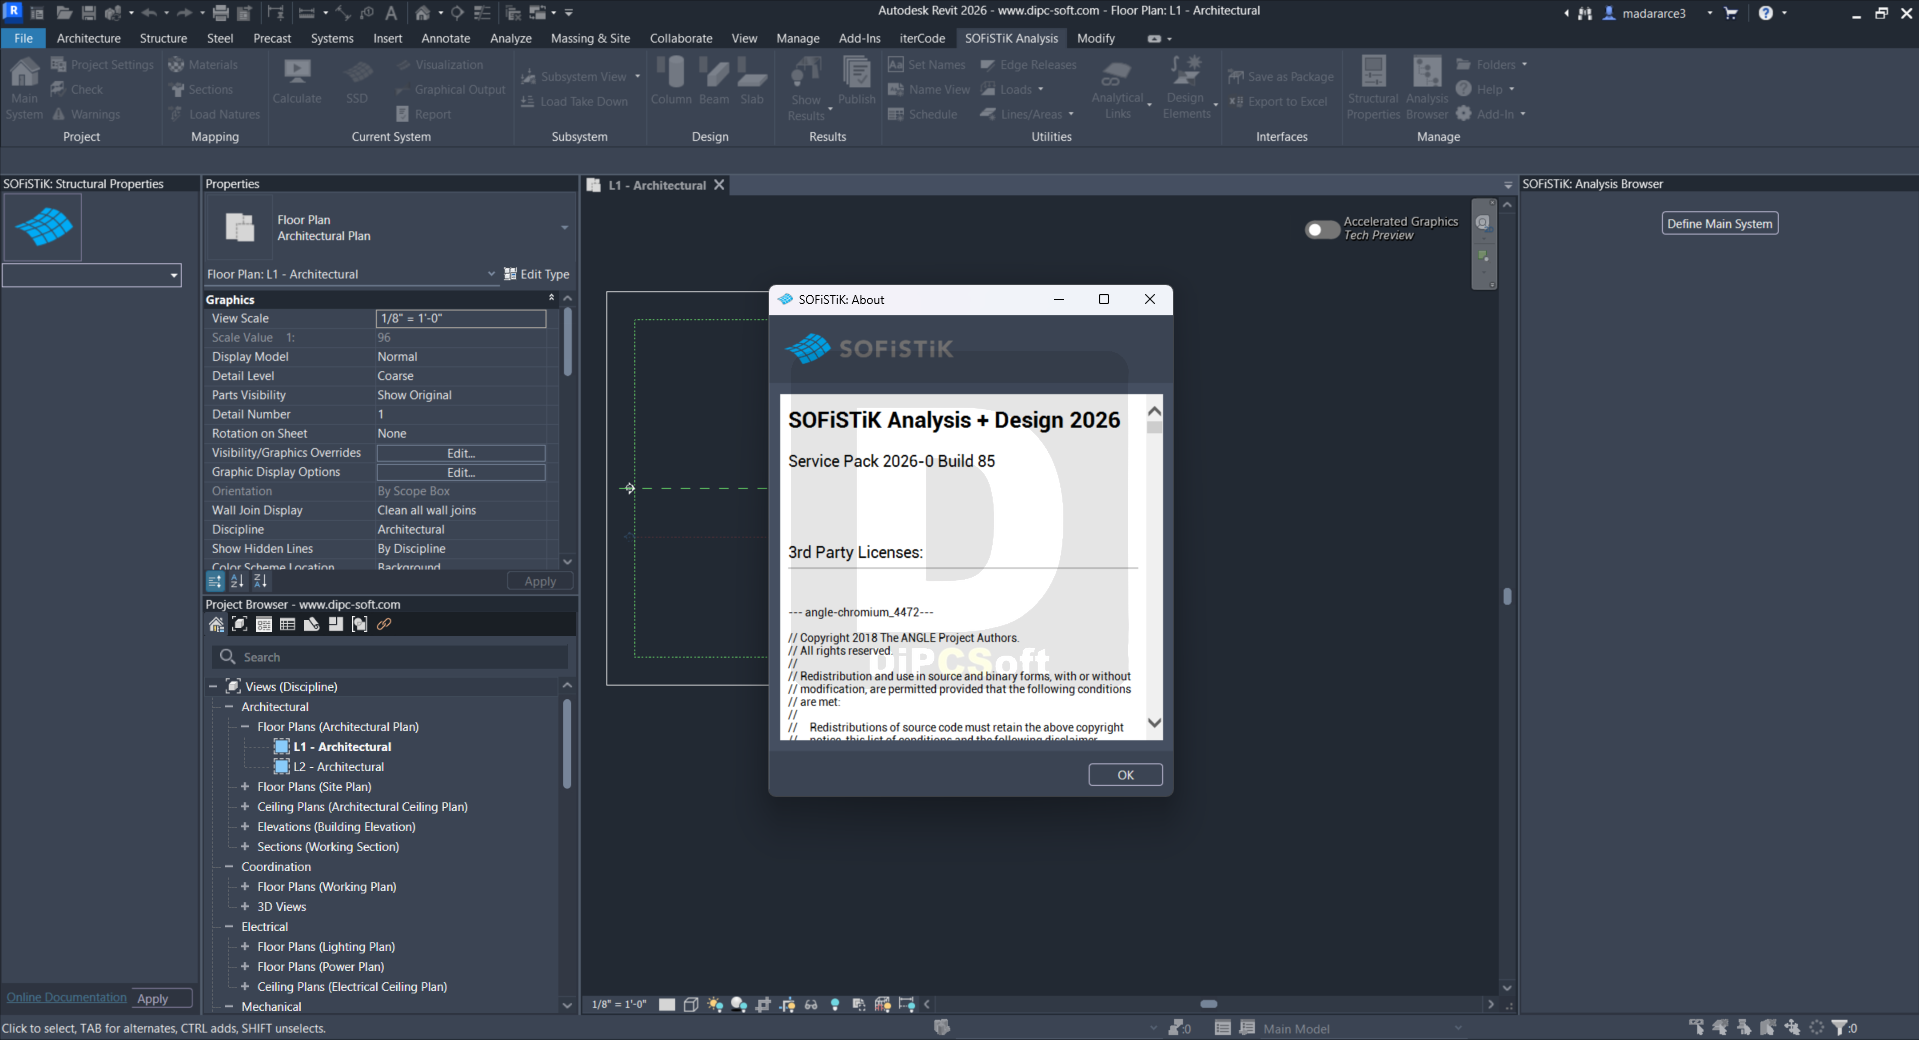Click the sun path icon in view control bar

click(715, 1004)
